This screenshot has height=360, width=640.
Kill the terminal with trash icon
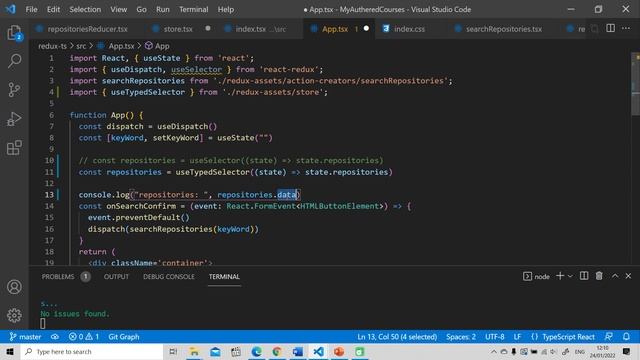[x=599, y=276]
